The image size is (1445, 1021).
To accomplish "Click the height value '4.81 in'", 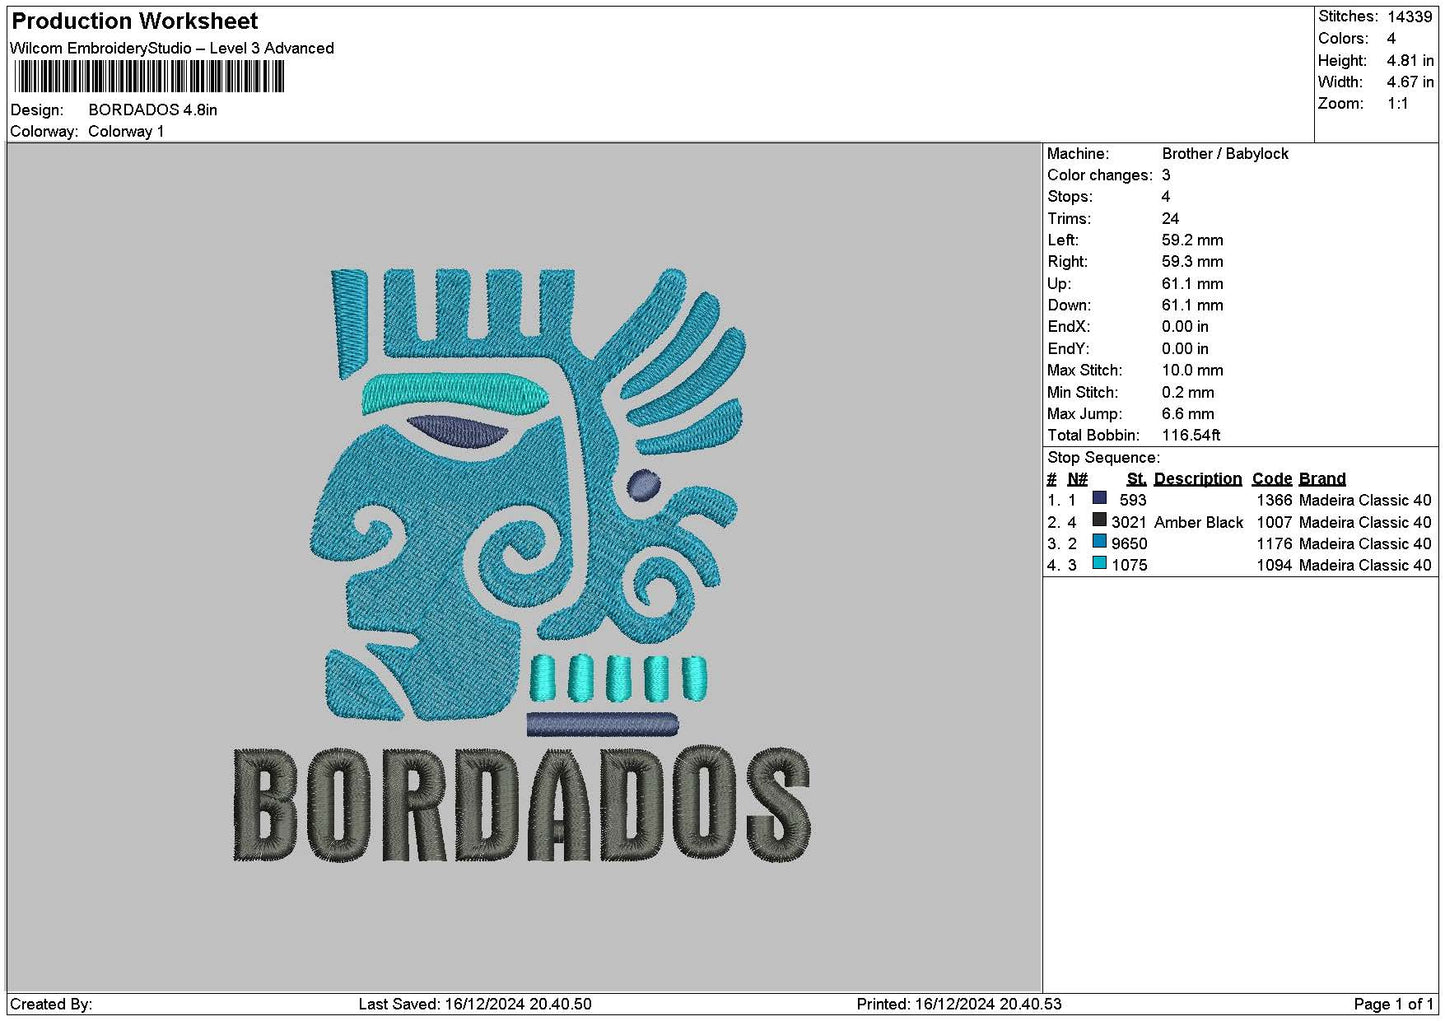I will (1410, 61).
